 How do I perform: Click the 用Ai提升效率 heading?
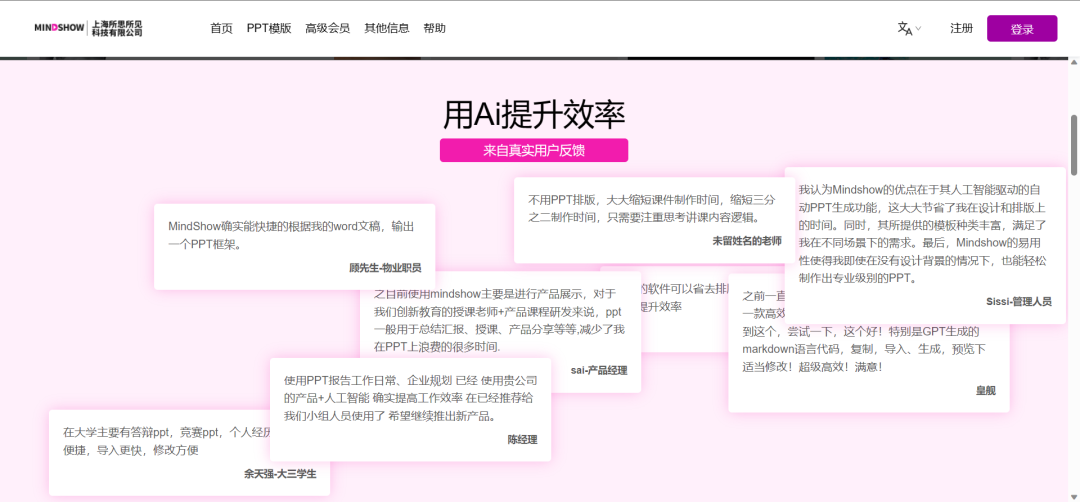click(x=534, y=115)
